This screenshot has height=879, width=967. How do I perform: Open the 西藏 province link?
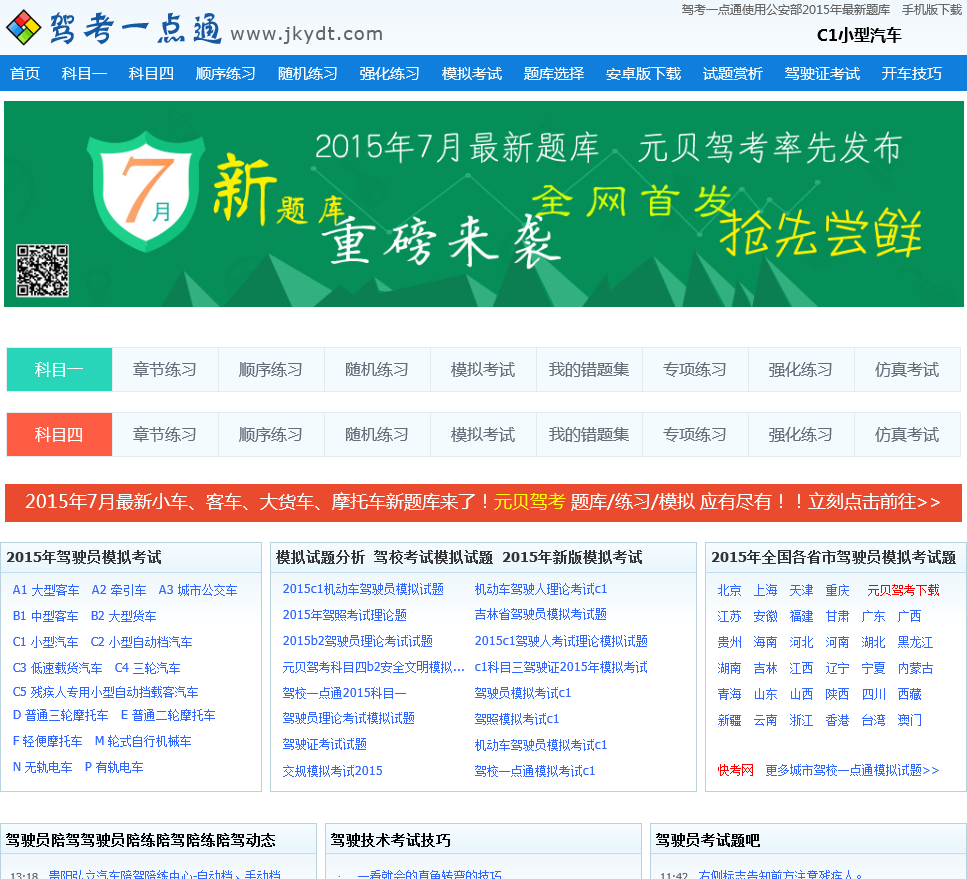point(910,694)
